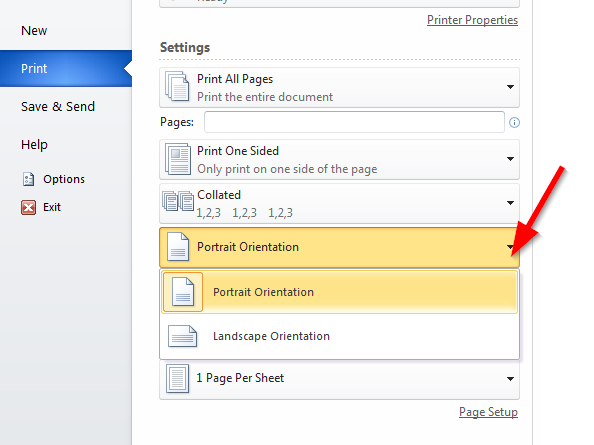Click inside the Pages input field
The width and height of the screenshot is (594, 445).
tap(354, 122)
